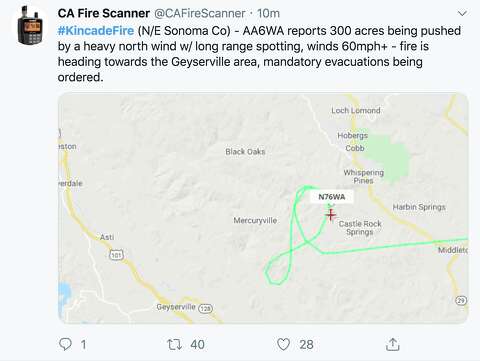Click the Highway 101 shield marker
Image resolution: width=480 pixels, height=361 pixels.
(x=116, y=255)
